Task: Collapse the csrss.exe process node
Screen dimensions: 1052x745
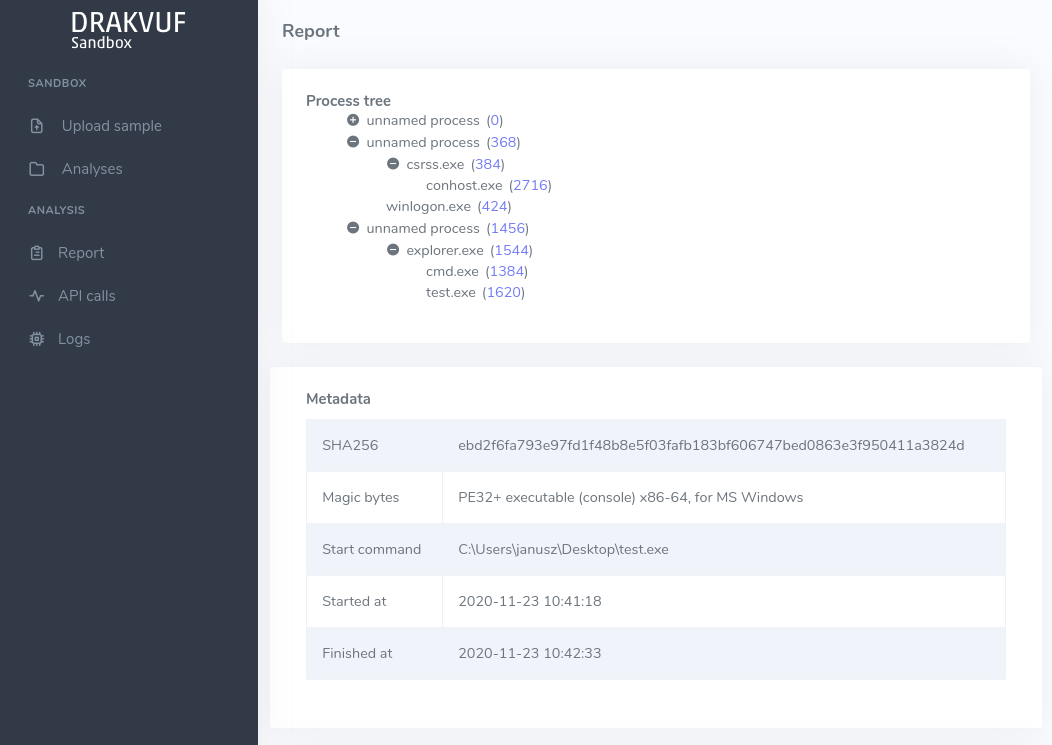Action: click(x=392, y=163)
